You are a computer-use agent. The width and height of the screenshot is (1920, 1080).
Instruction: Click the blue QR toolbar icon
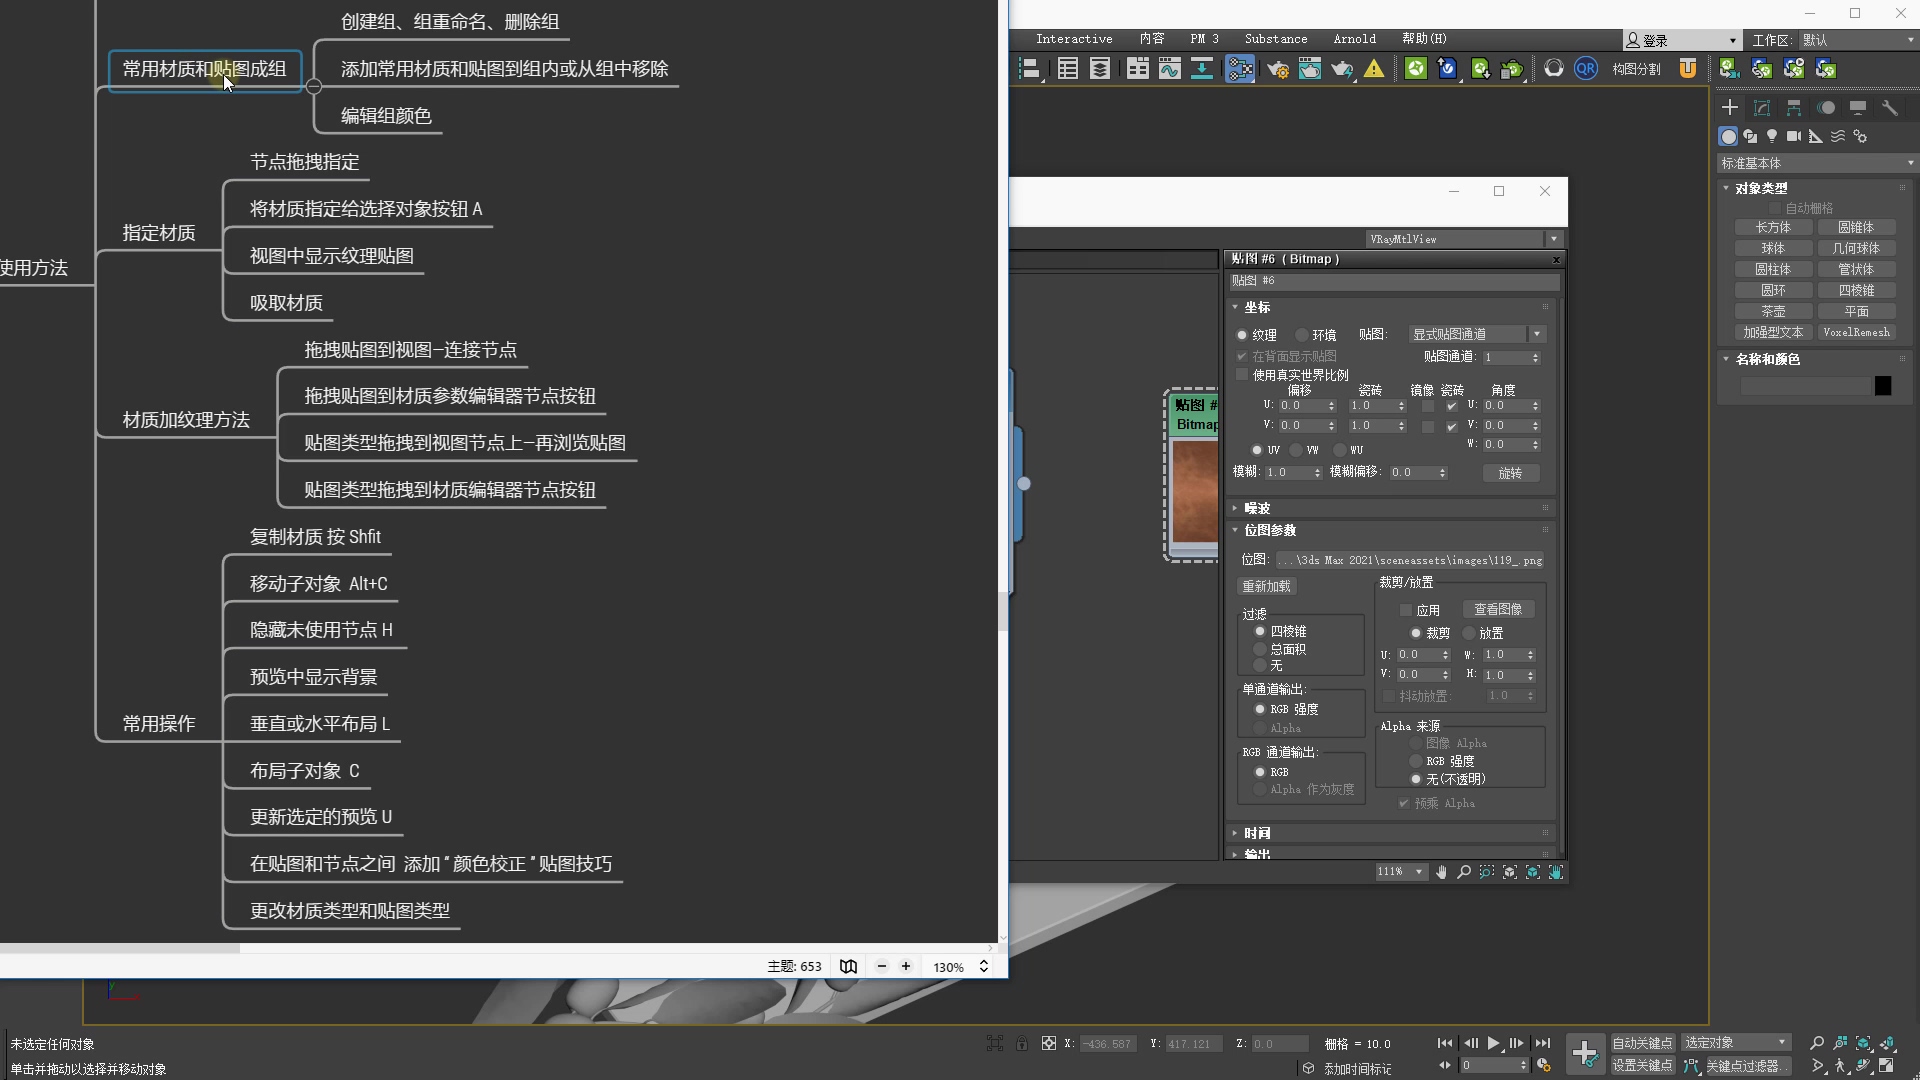pyautogui.click(x=1586, y=69)
